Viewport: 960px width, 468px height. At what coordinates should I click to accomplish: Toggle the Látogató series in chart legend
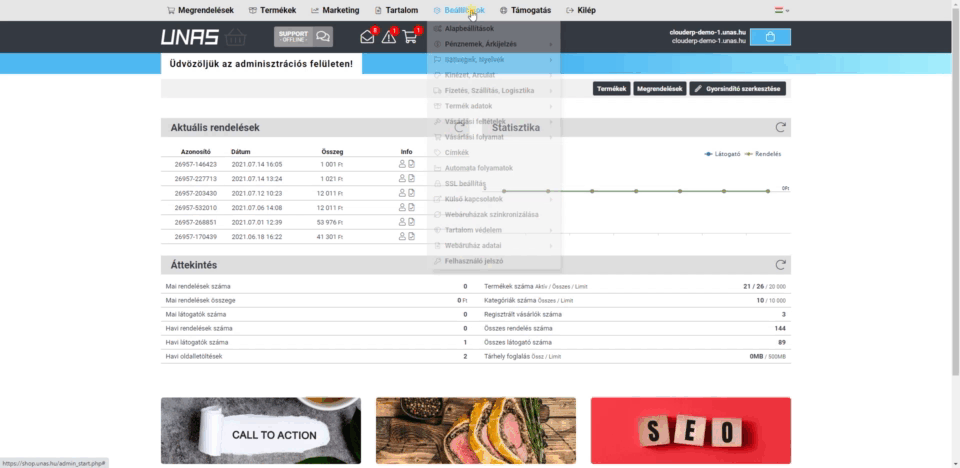pyautogui.click(x=722, y=154)
